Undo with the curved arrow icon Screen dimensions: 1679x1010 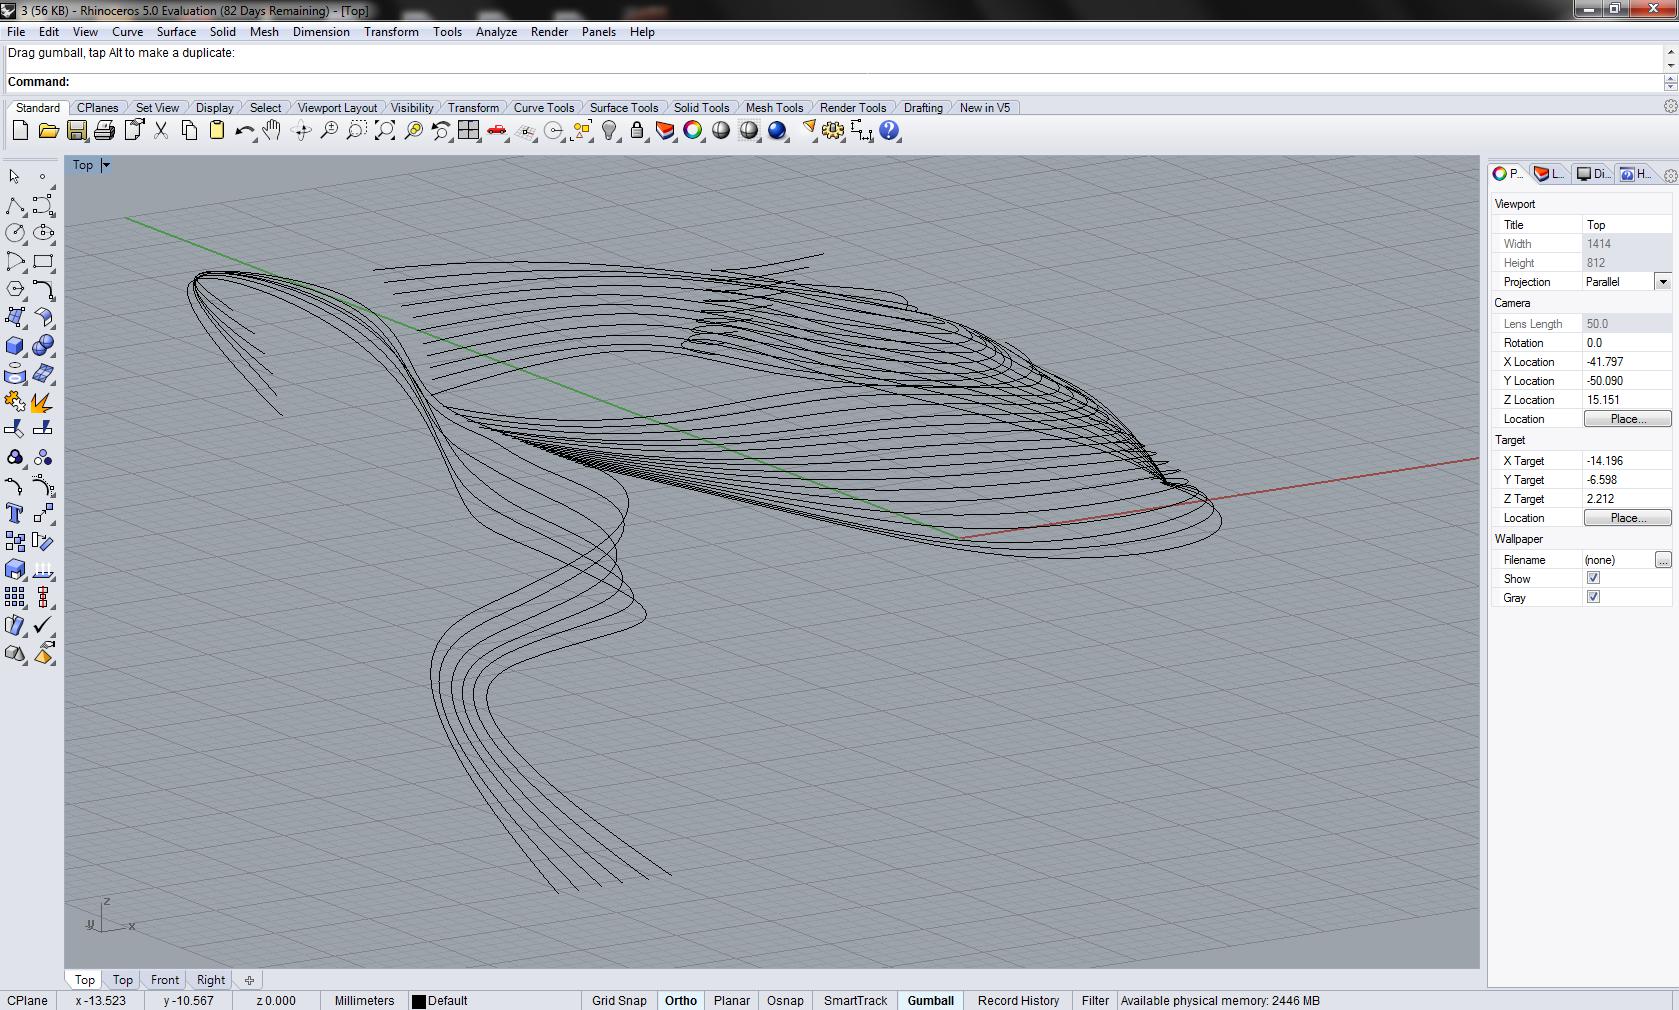[244, 131]
